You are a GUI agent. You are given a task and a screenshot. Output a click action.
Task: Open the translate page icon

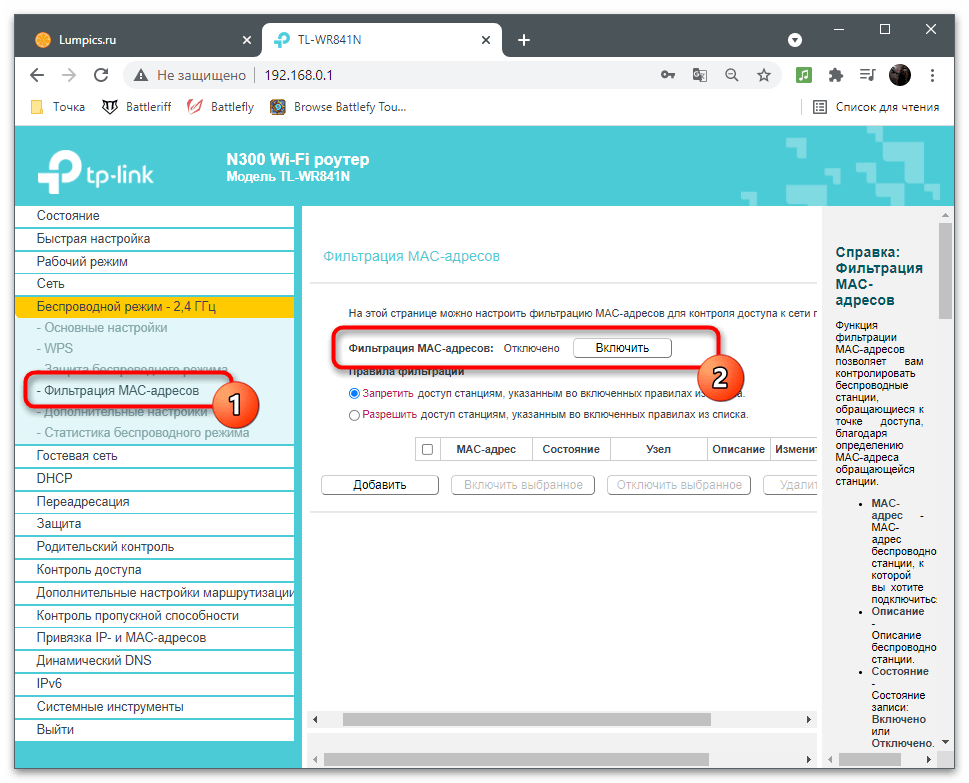[700, 75]
